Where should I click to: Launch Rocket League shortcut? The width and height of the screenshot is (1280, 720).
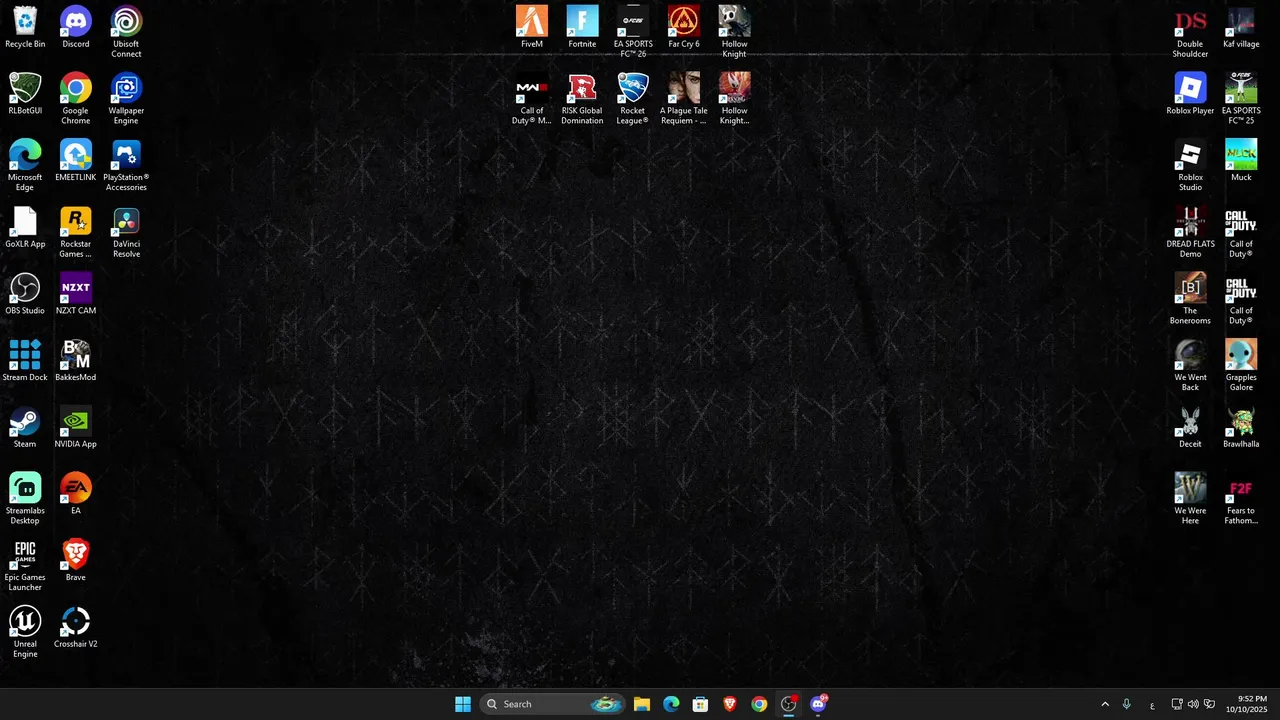[633, 99]
